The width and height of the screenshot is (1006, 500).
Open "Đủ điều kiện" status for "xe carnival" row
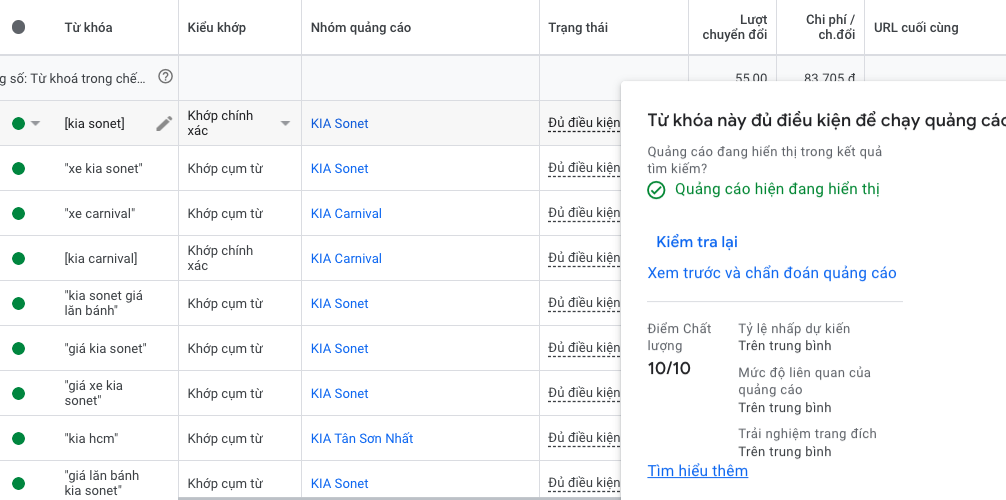tap(584, 214)
